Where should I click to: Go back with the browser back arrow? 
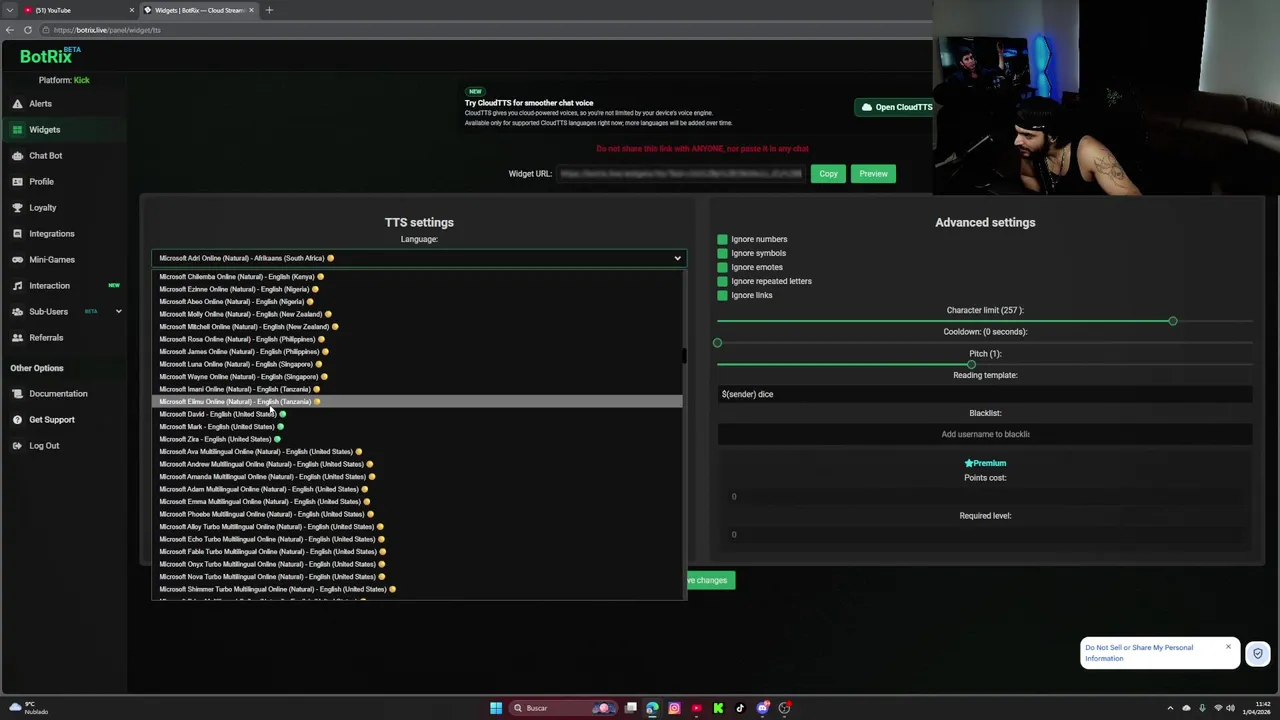[x=10, y=30]
